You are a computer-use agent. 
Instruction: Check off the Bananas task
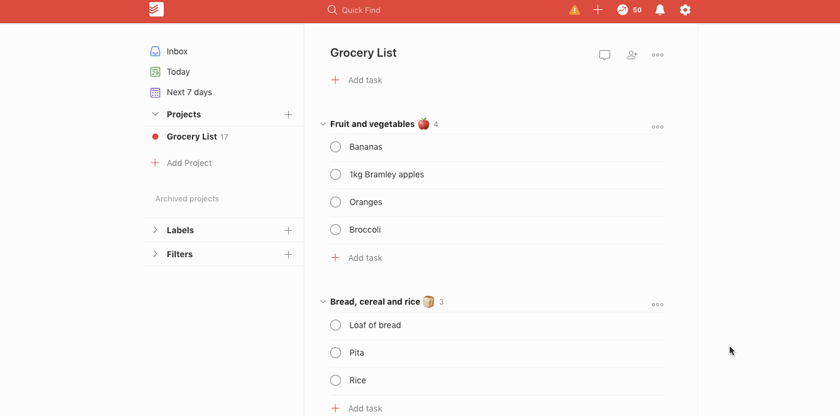coord(336,147)
